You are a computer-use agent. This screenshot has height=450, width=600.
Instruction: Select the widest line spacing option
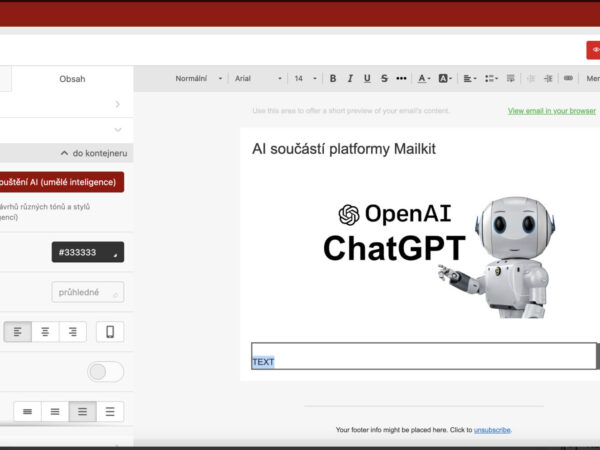tap(110, 411)
